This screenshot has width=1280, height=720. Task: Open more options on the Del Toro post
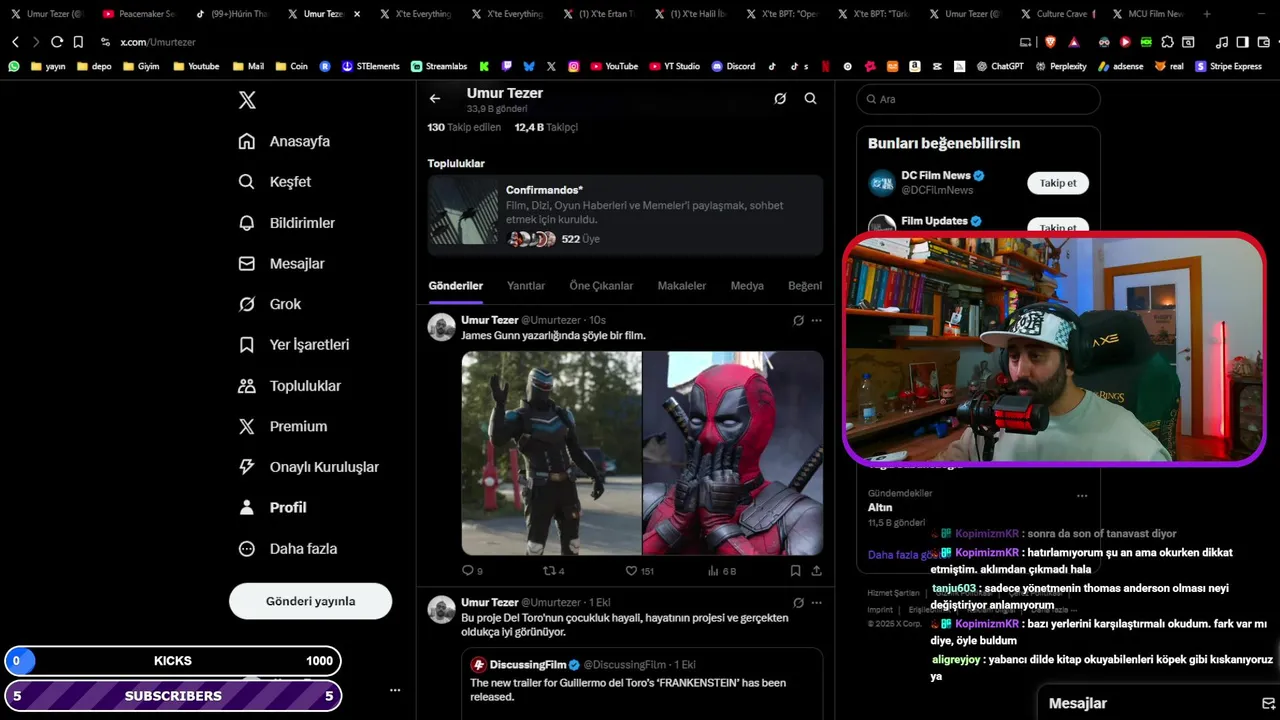[816, 603]
